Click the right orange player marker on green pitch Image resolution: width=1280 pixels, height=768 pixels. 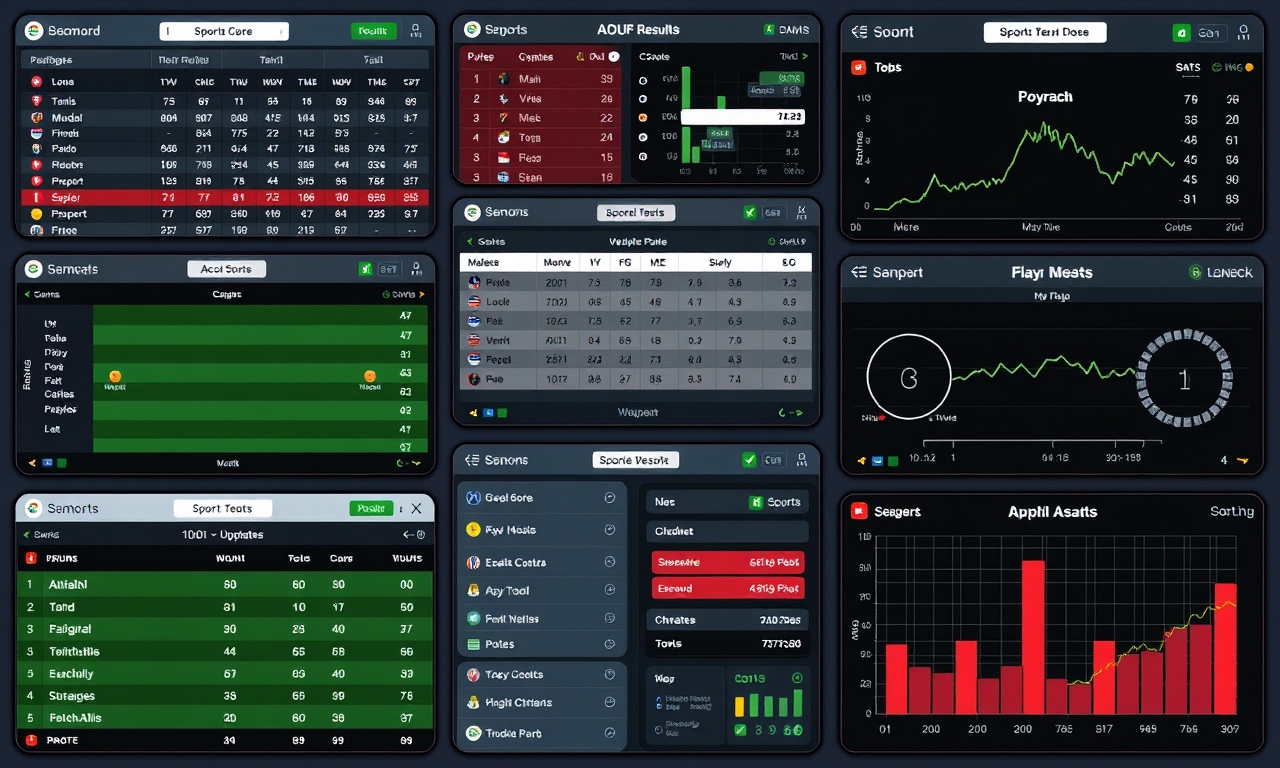pyautogui.click(x=370, y=376)
